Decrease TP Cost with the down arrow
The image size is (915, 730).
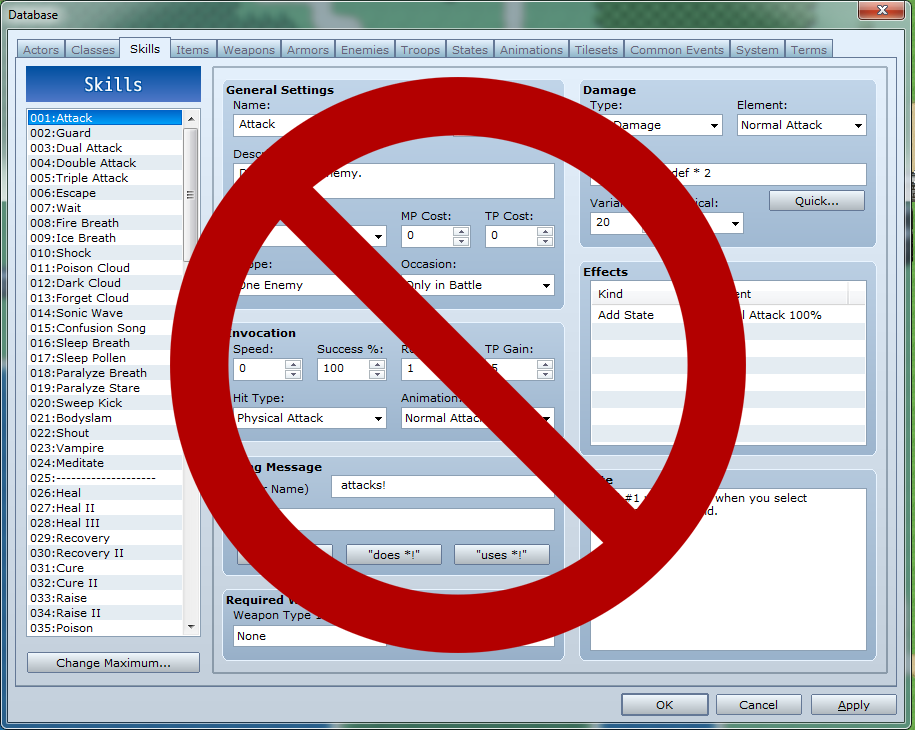(545, 241)
